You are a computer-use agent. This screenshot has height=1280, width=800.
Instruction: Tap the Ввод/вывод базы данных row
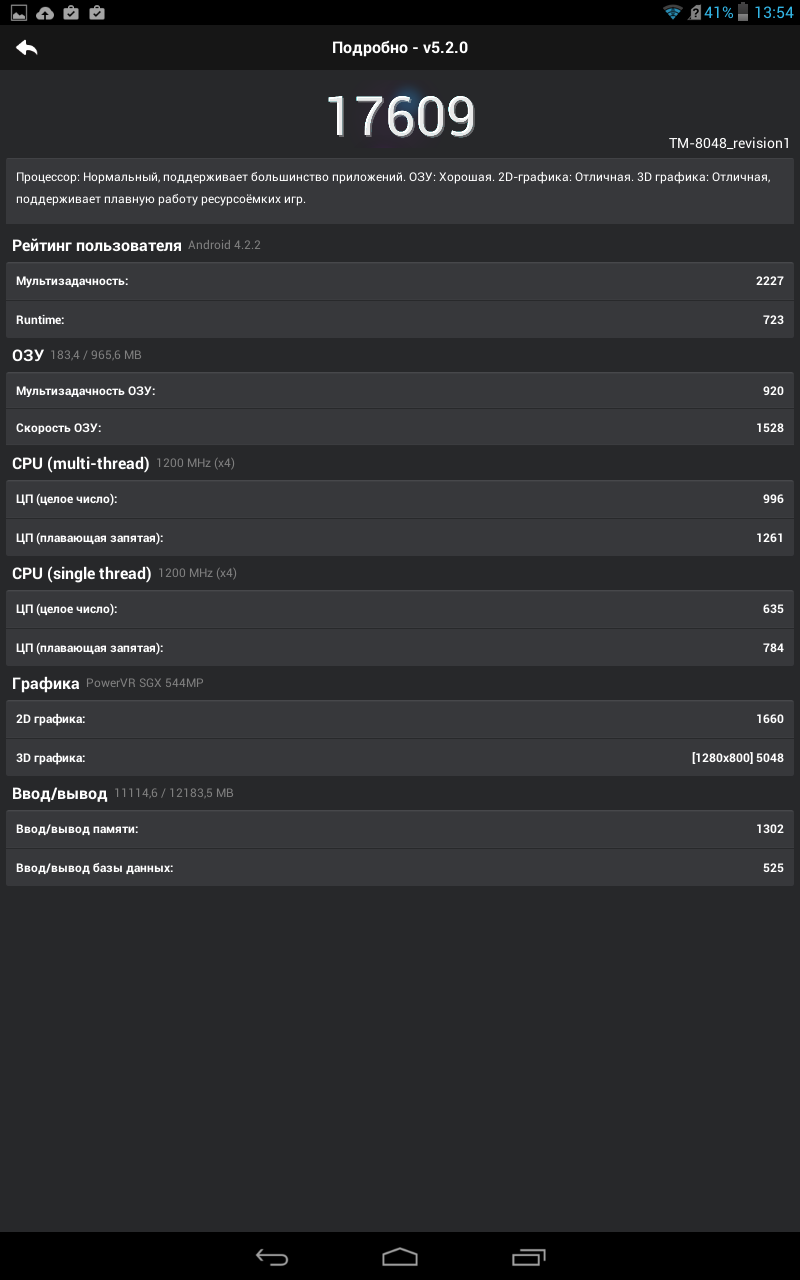[x=400, y=868]
